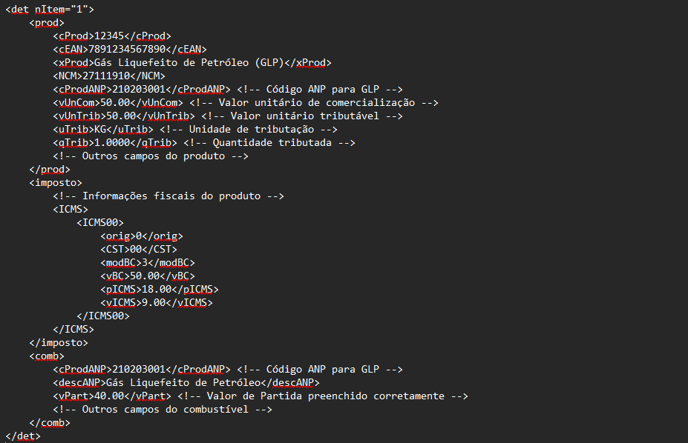Click the vUnCom value 50.00
The width and height of the screenshot is (688, 443).
(115, 103)
